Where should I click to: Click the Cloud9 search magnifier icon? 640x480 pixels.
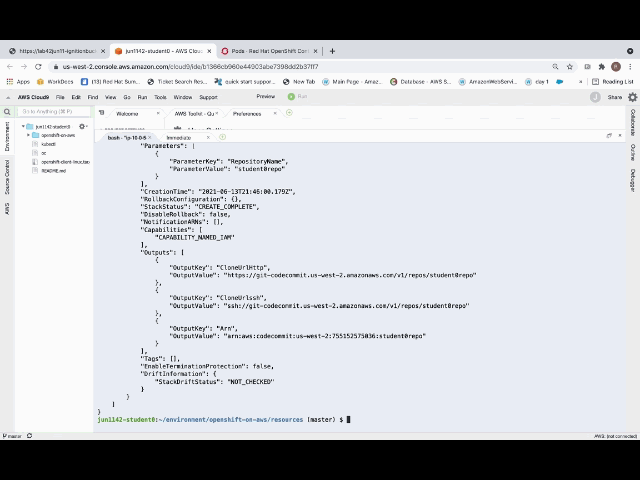pos(7,111)
